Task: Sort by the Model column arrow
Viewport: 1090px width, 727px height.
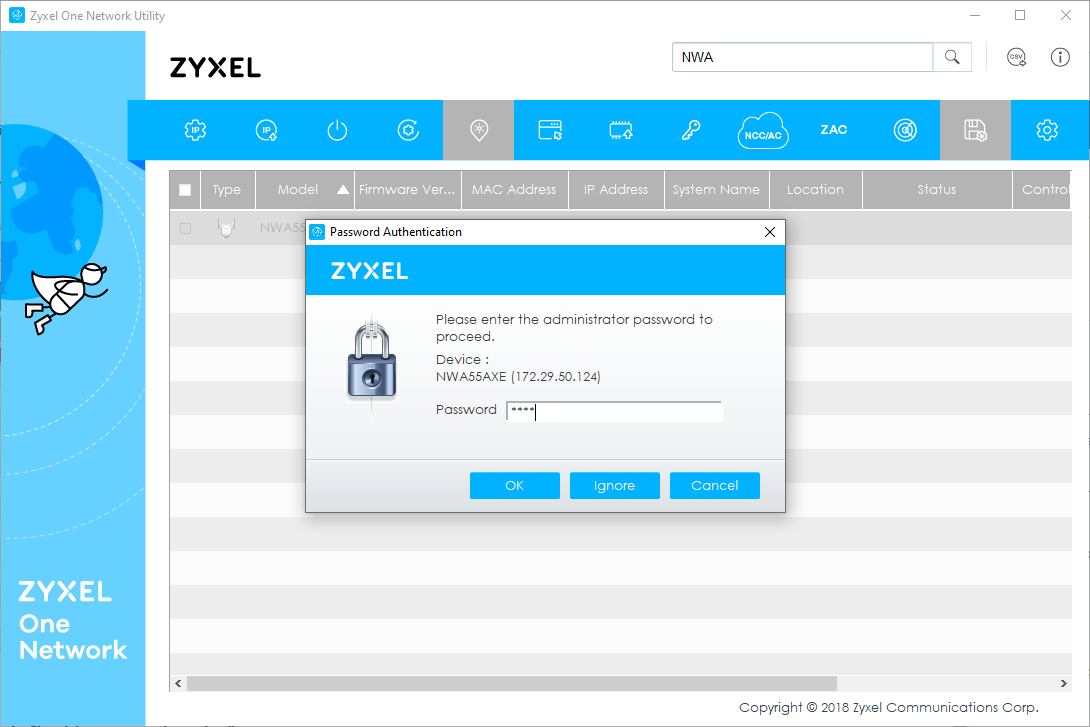Action: click(343, 190)
